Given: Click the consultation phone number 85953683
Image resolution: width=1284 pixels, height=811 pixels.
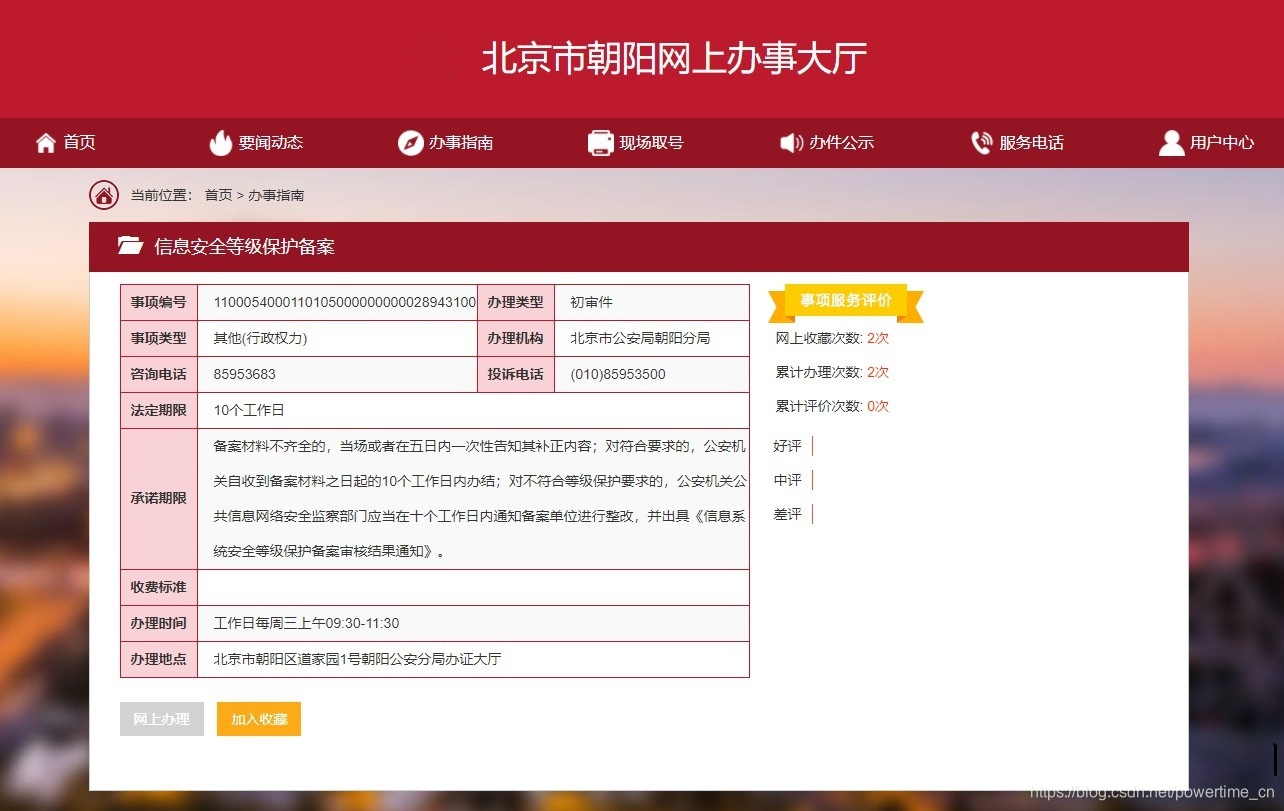Looking at the screenshot, I should tap(244, 375).
